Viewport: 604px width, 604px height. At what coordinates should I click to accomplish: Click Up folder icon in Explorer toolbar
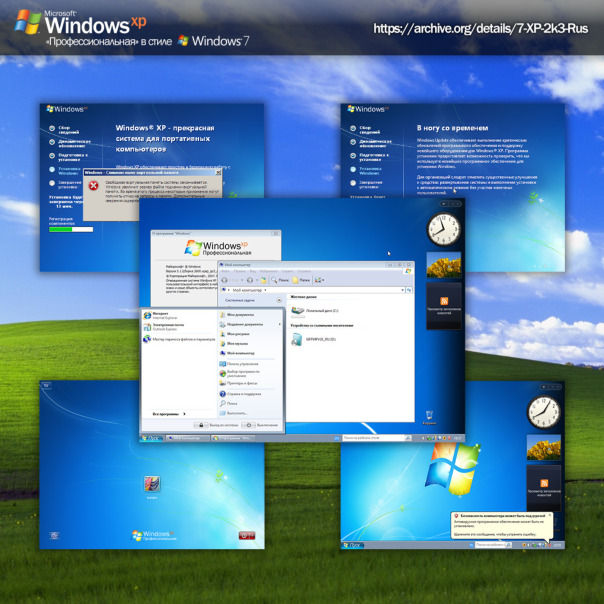pos(263,280)
